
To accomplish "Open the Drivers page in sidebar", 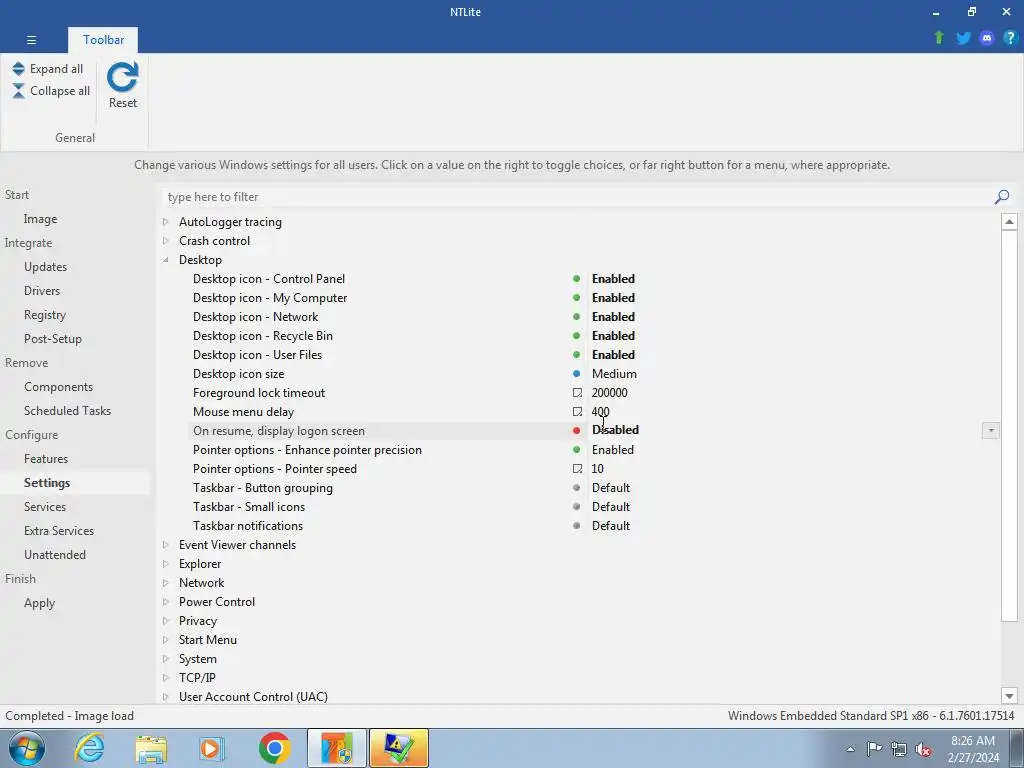I will [42, 291].
